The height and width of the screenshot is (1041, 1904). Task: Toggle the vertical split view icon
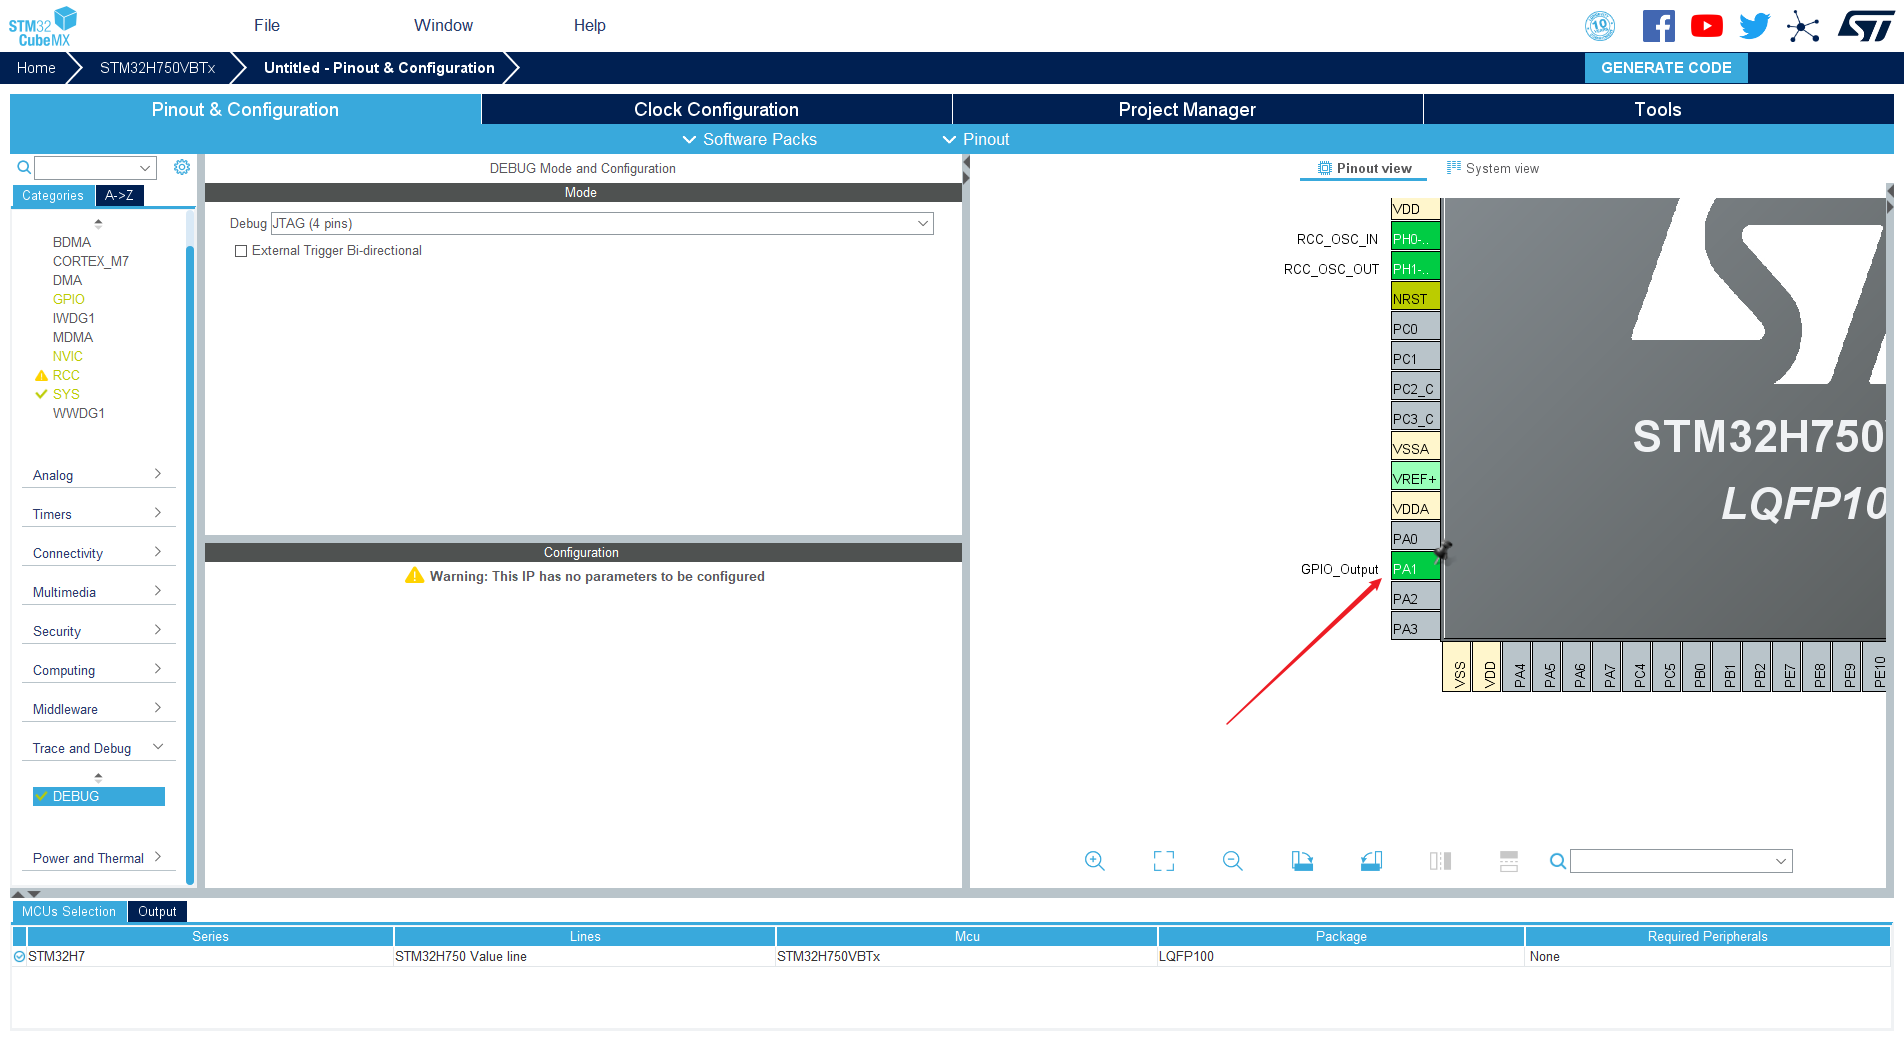point(1440,861)
